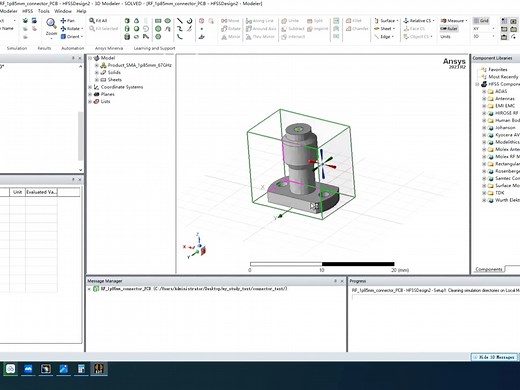
Task: Open the first taskbar app icon
Action: coord(10,369)
